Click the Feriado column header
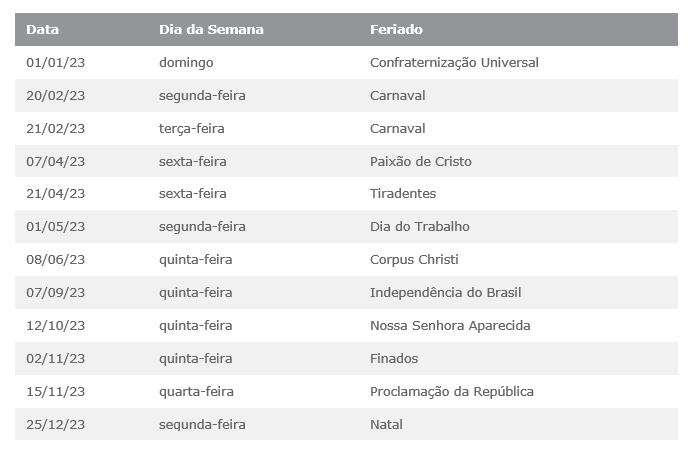 click(x=396, y=30)
